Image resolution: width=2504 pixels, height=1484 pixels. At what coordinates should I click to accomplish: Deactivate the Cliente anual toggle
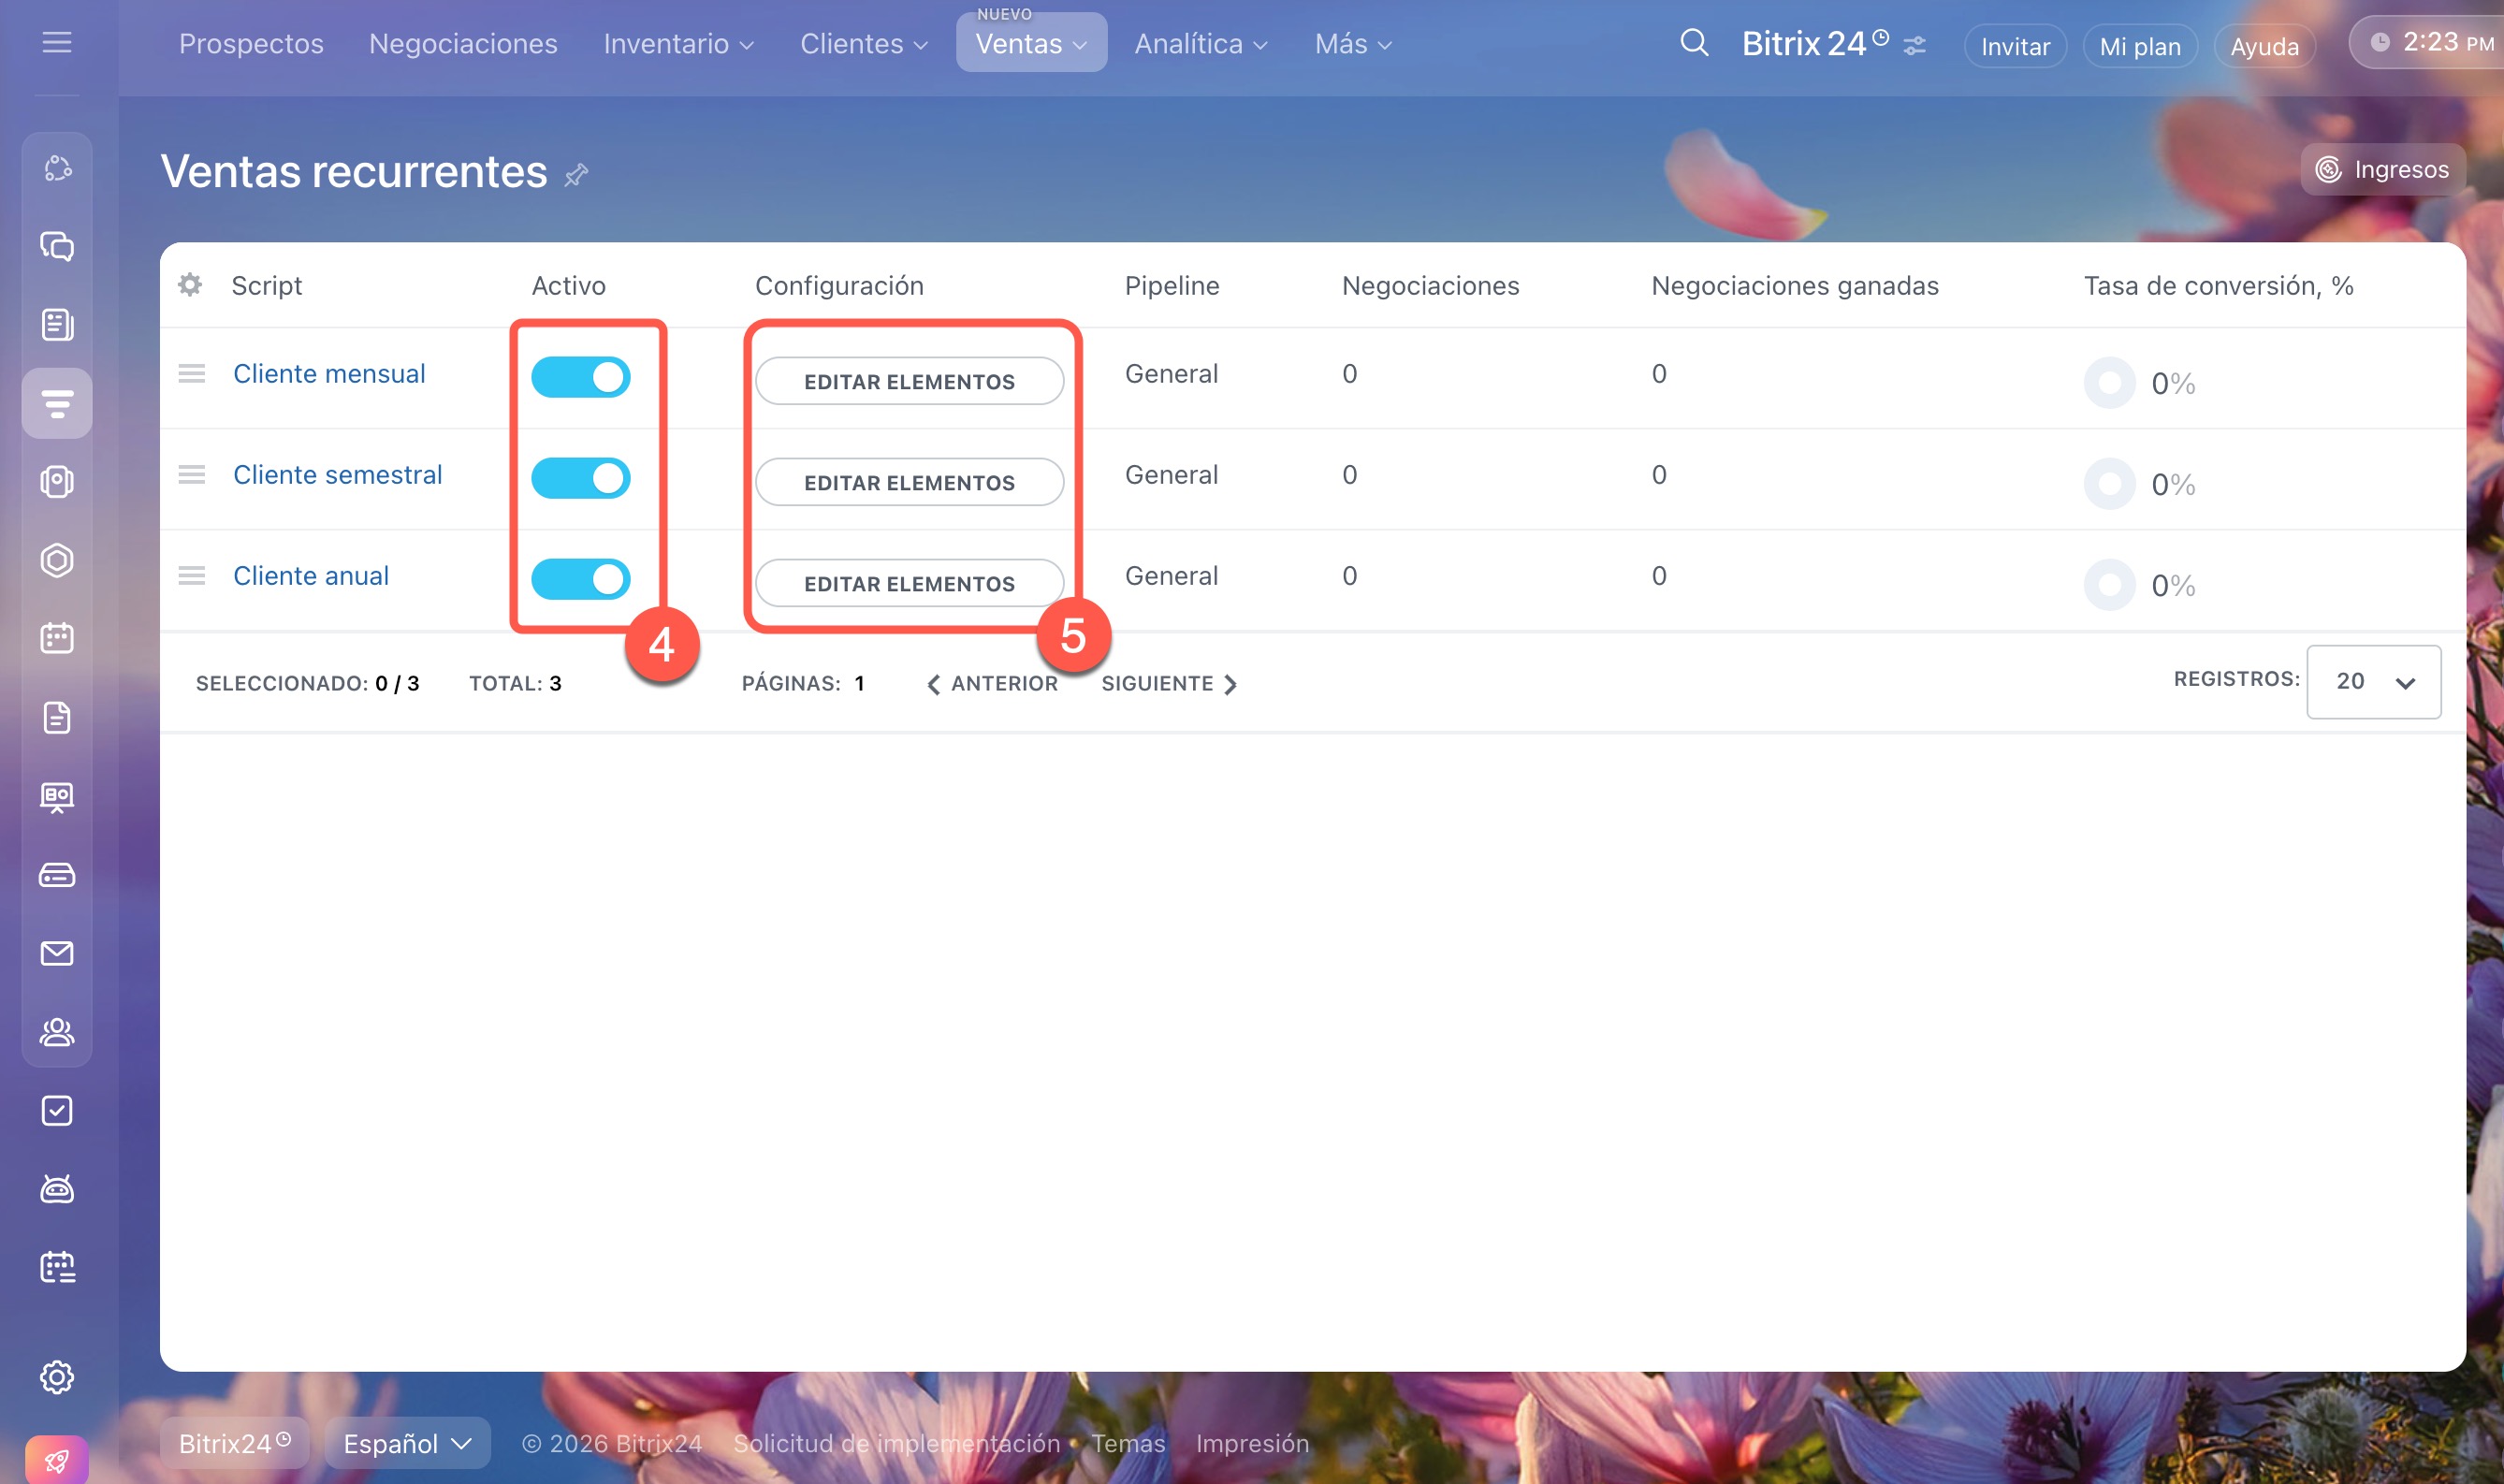pos(580,579)
